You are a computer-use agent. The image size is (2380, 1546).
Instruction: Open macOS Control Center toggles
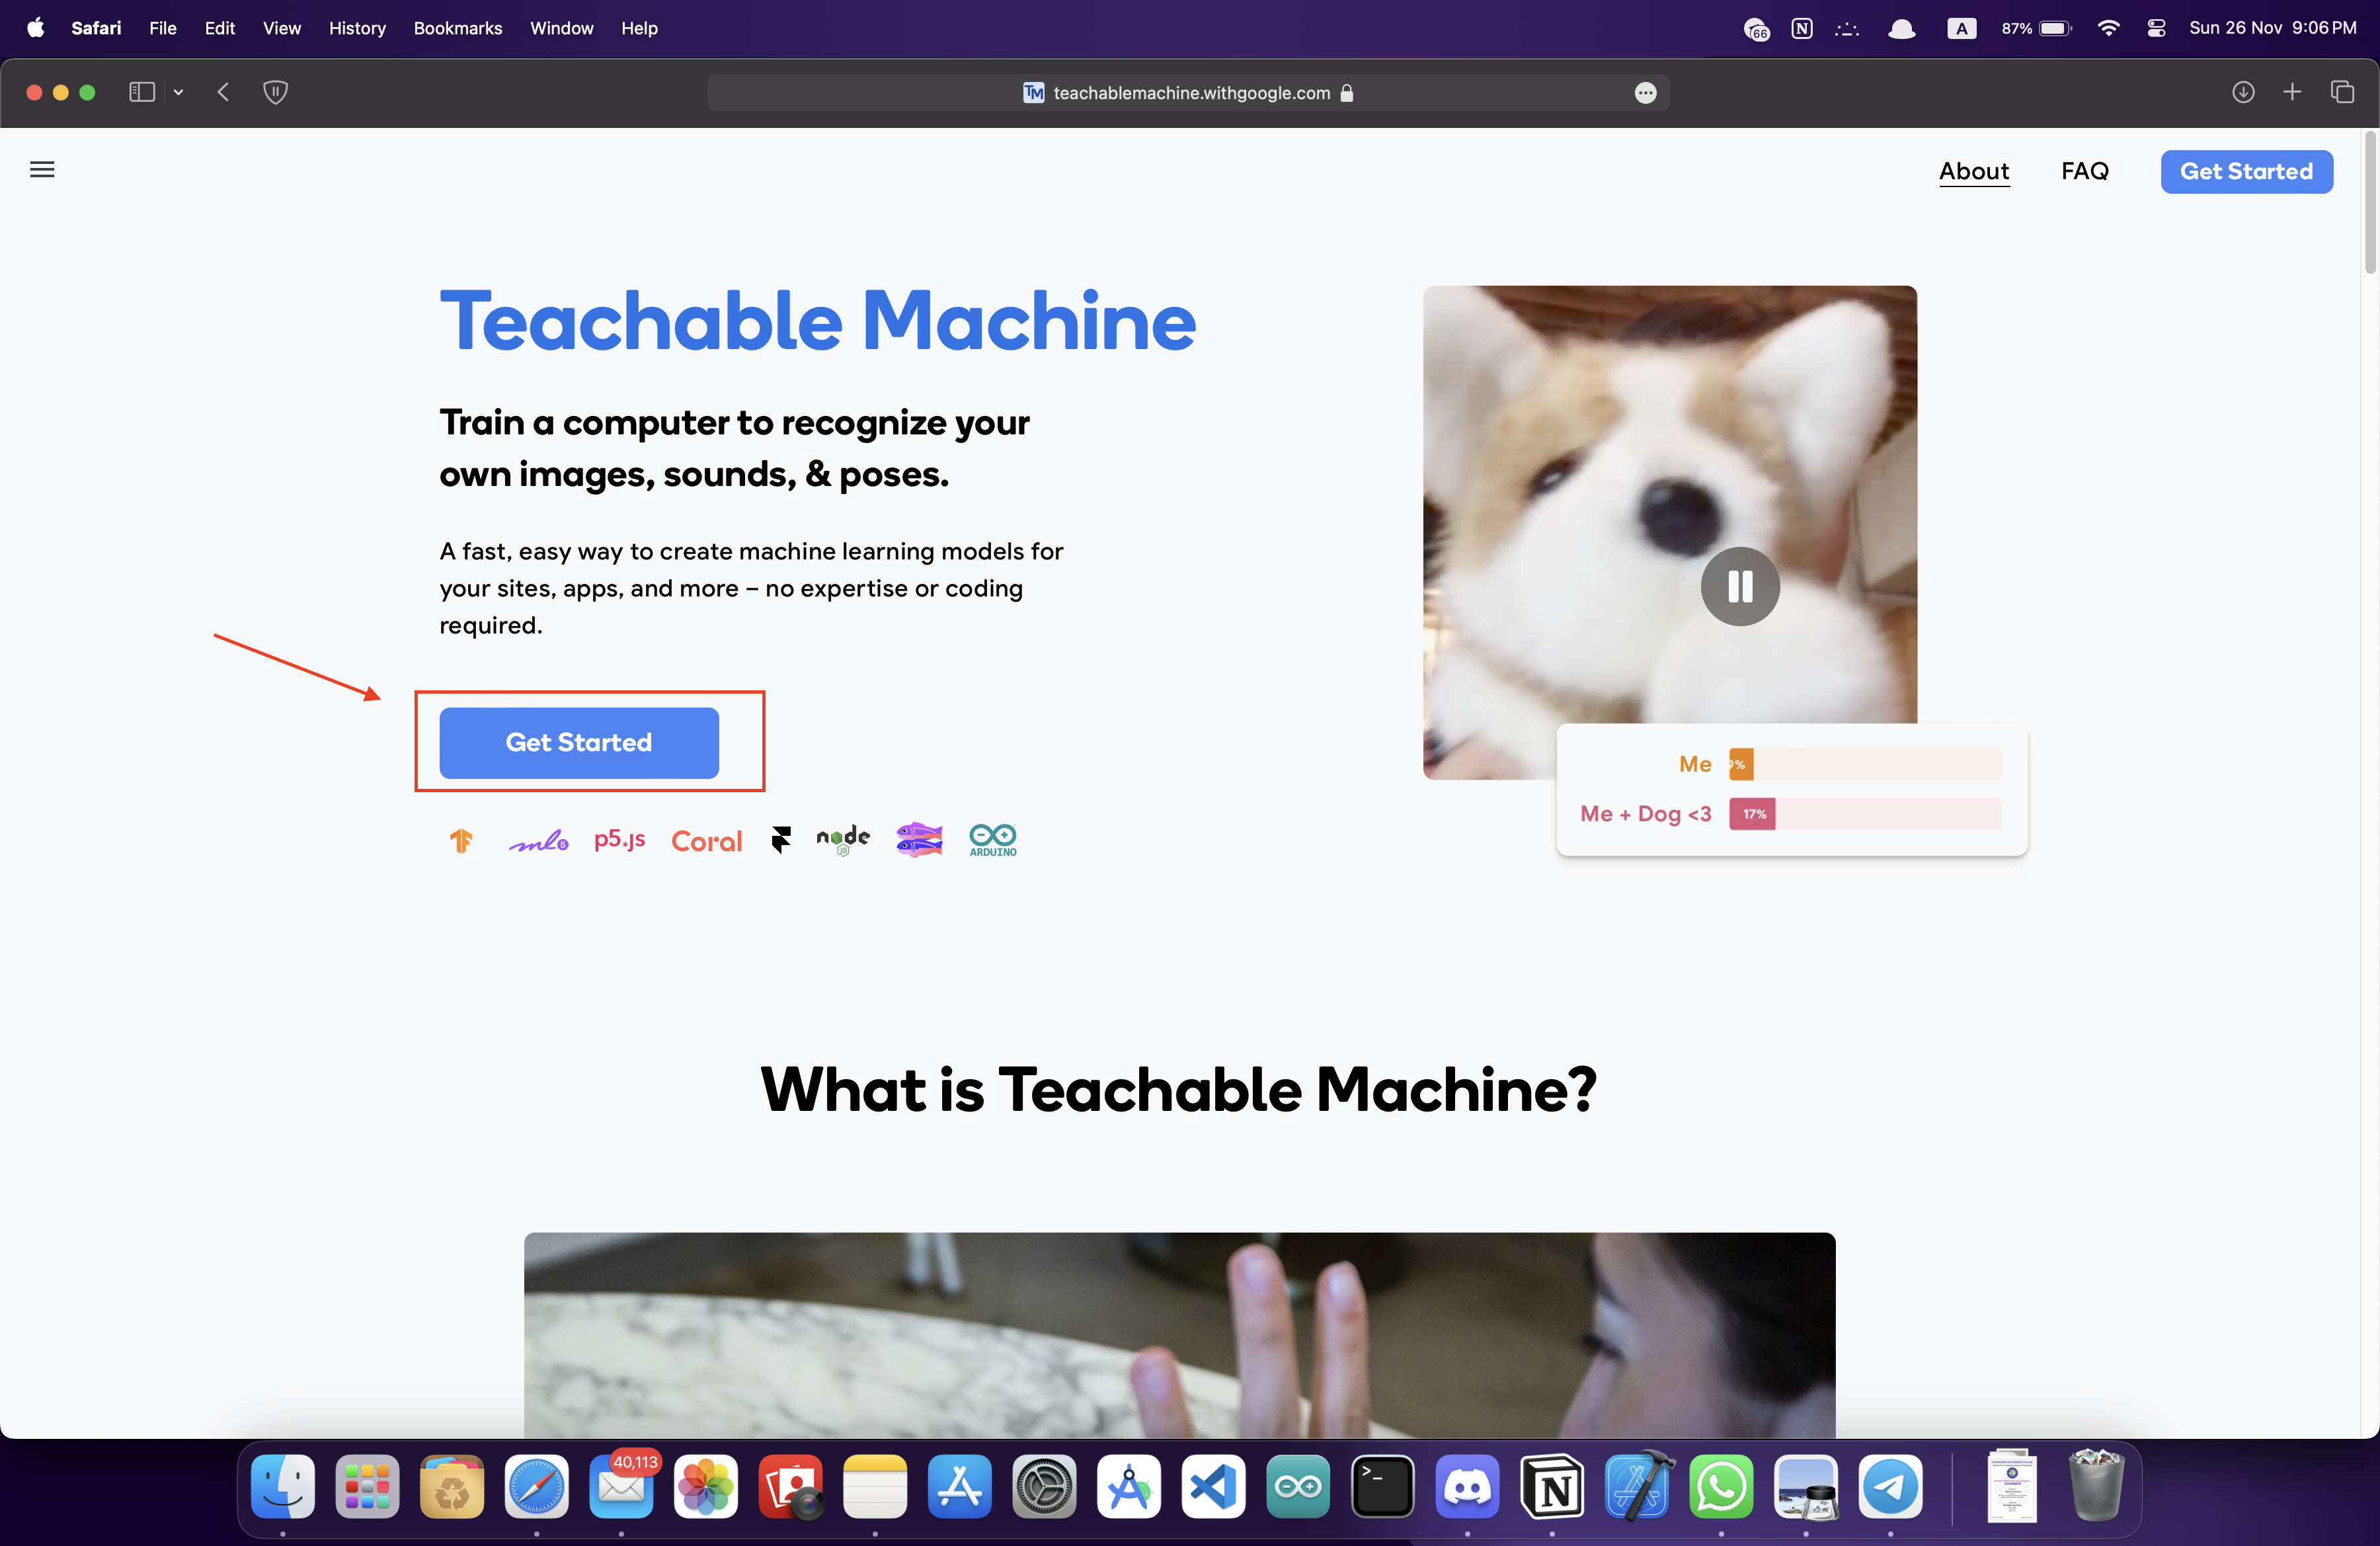click(x=2156, y=28)
